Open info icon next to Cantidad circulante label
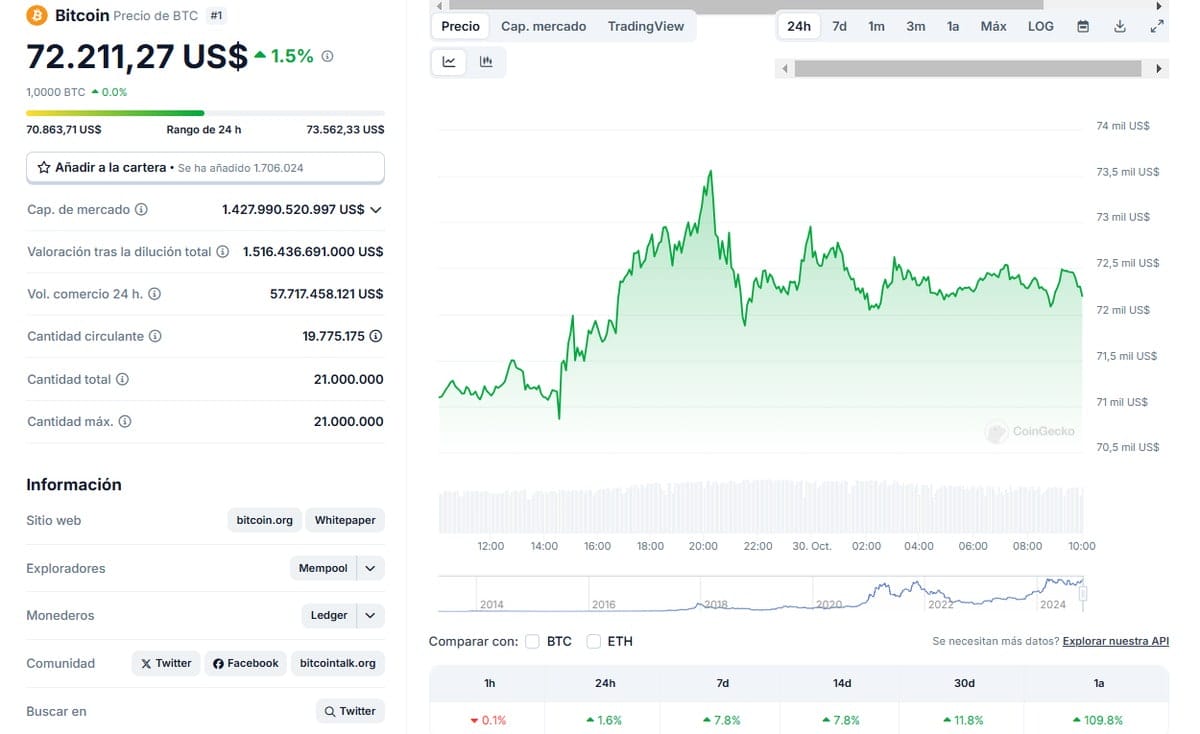The width and height of the screenshot is (1200, 734). [155, 337]
